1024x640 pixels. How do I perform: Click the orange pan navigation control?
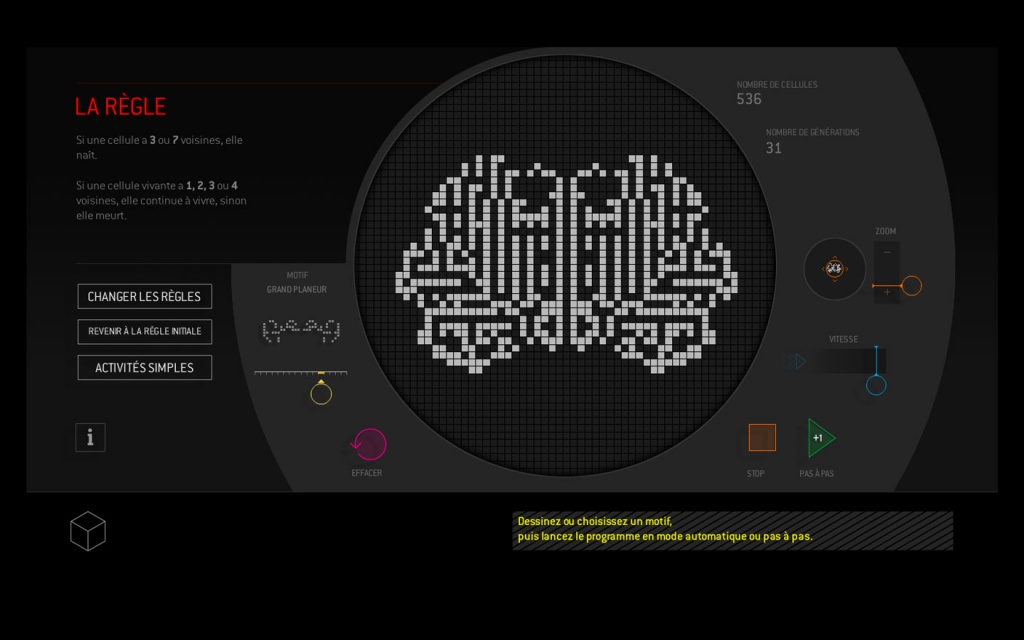click(834, 268)
